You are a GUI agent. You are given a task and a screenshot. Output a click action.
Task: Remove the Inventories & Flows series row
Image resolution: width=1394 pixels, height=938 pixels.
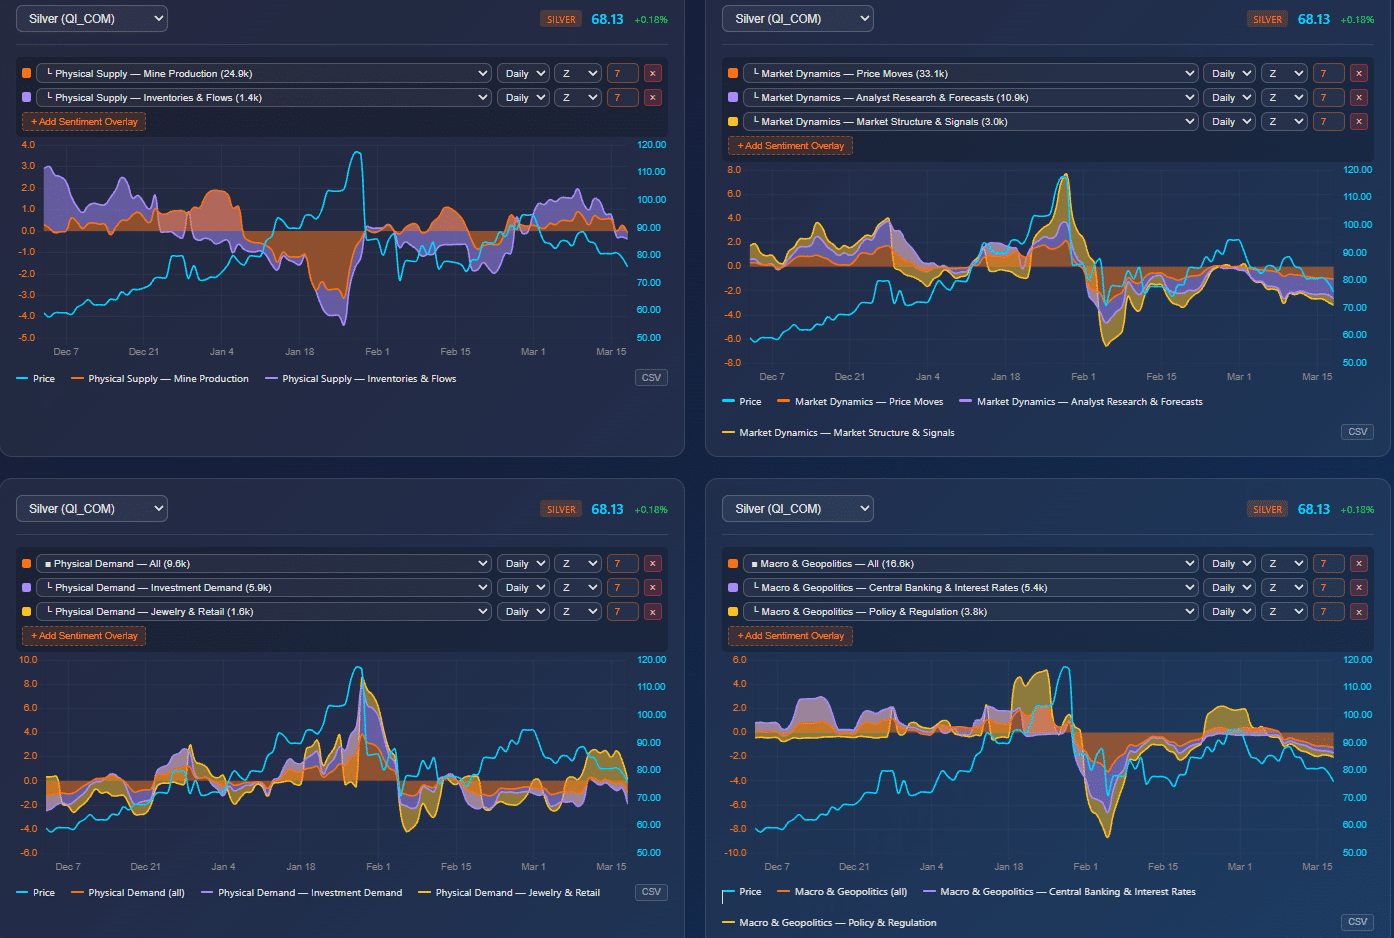[x=652, y=97]
